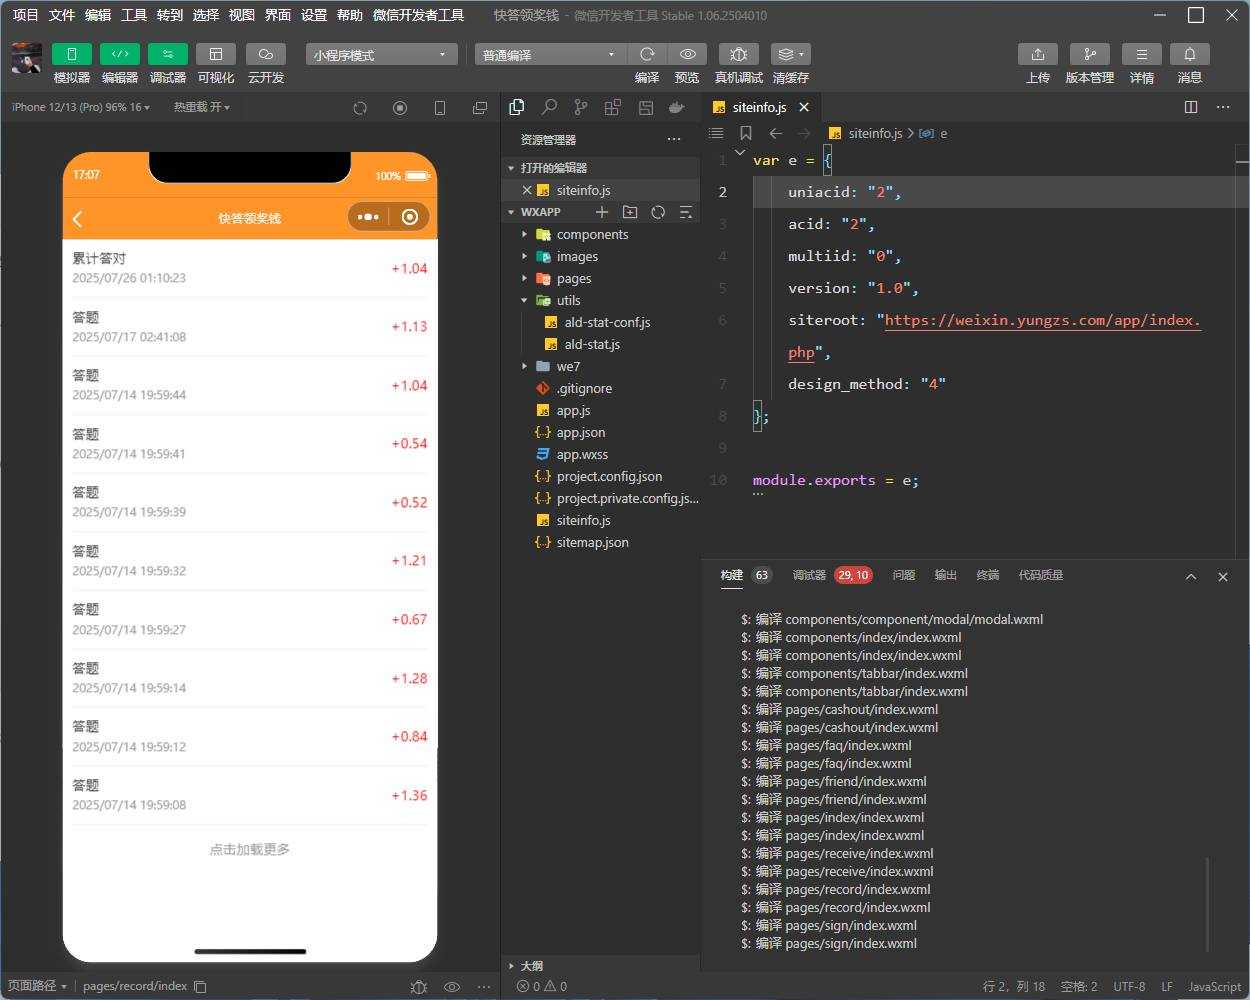Screen dimensions: 1250x1000
Task: Toggle the debugger panel (调试器)
Action: 168,54
